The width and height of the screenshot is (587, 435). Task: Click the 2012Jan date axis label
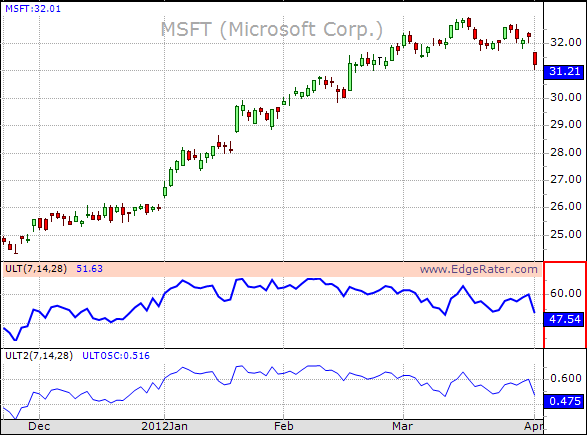click(x=164, y=426)
